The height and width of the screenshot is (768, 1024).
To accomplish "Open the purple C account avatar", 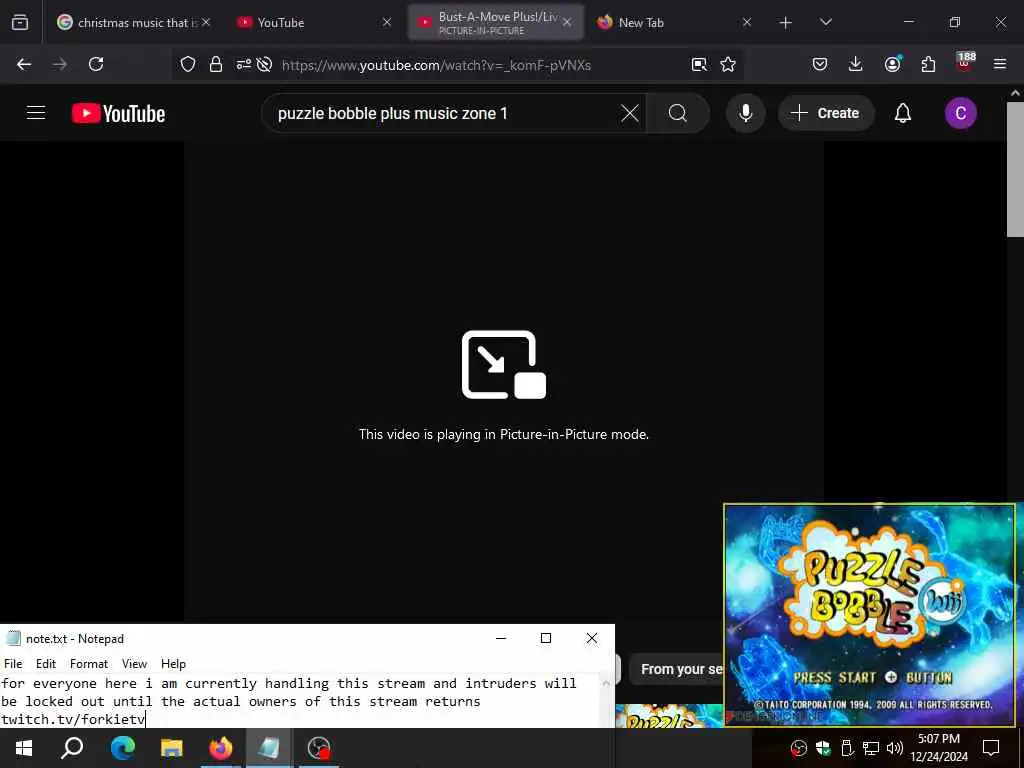I will coord(961,113).
